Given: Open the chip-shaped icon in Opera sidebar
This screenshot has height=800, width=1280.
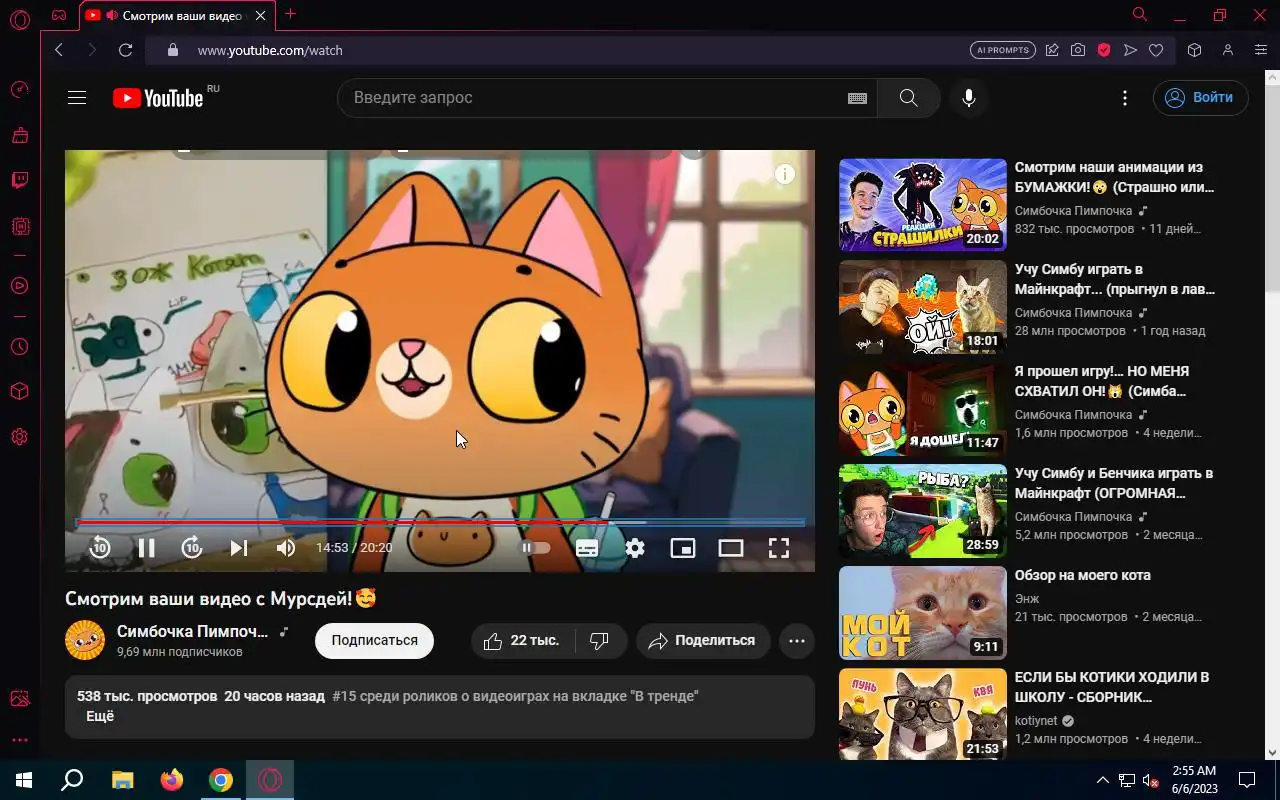Looking at the screenshot, I should pyautogui.click(x=19, y=227).
